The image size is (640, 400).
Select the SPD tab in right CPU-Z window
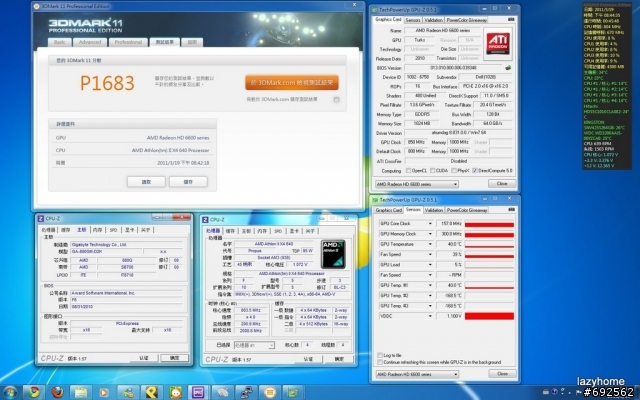[x=278, y=231]
